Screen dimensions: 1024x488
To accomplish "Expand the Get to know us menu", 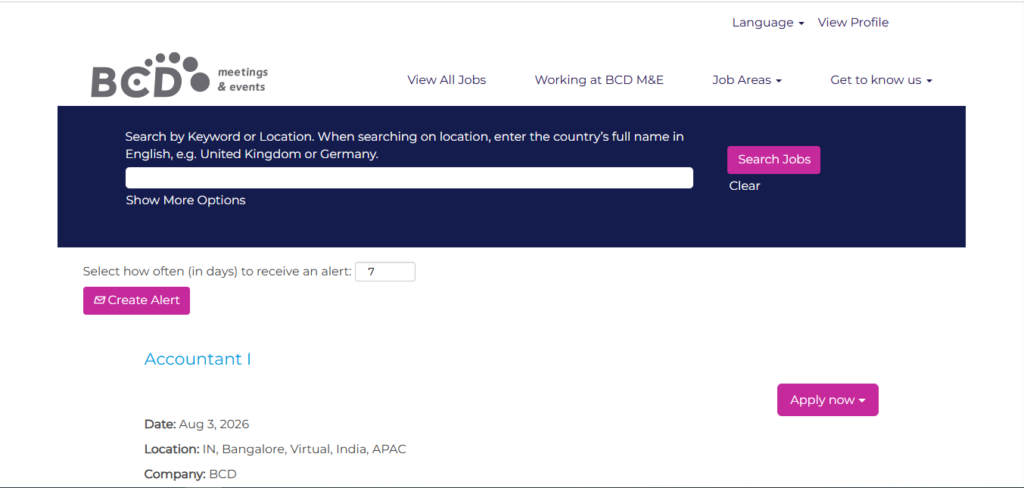I will [881, 80].
